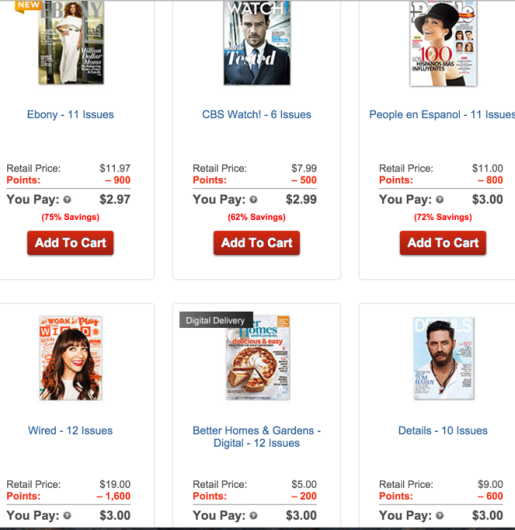Click the info icon beside Details You Pay
This screenshot has width=515, height=530.
[440, 516]
